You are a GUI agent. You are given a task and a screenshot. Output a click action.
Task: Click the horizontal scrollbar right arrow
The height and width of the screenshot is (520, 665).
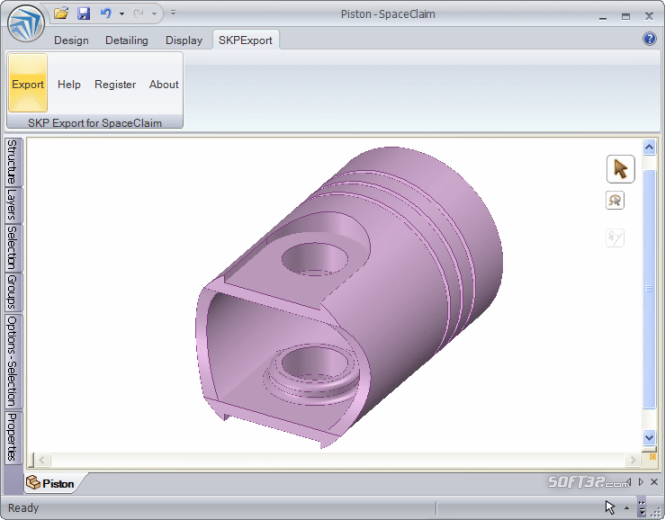[633, 460]
